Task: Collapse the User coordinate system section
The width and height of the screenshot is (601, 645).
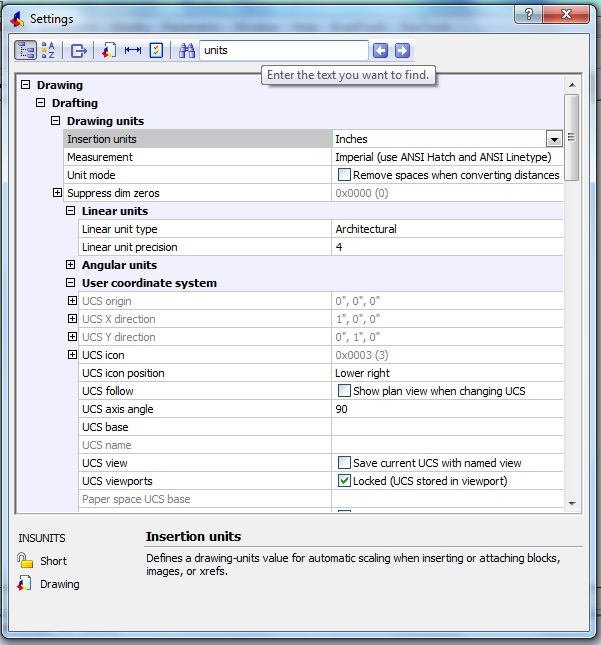Action: (x=71, y=283)
